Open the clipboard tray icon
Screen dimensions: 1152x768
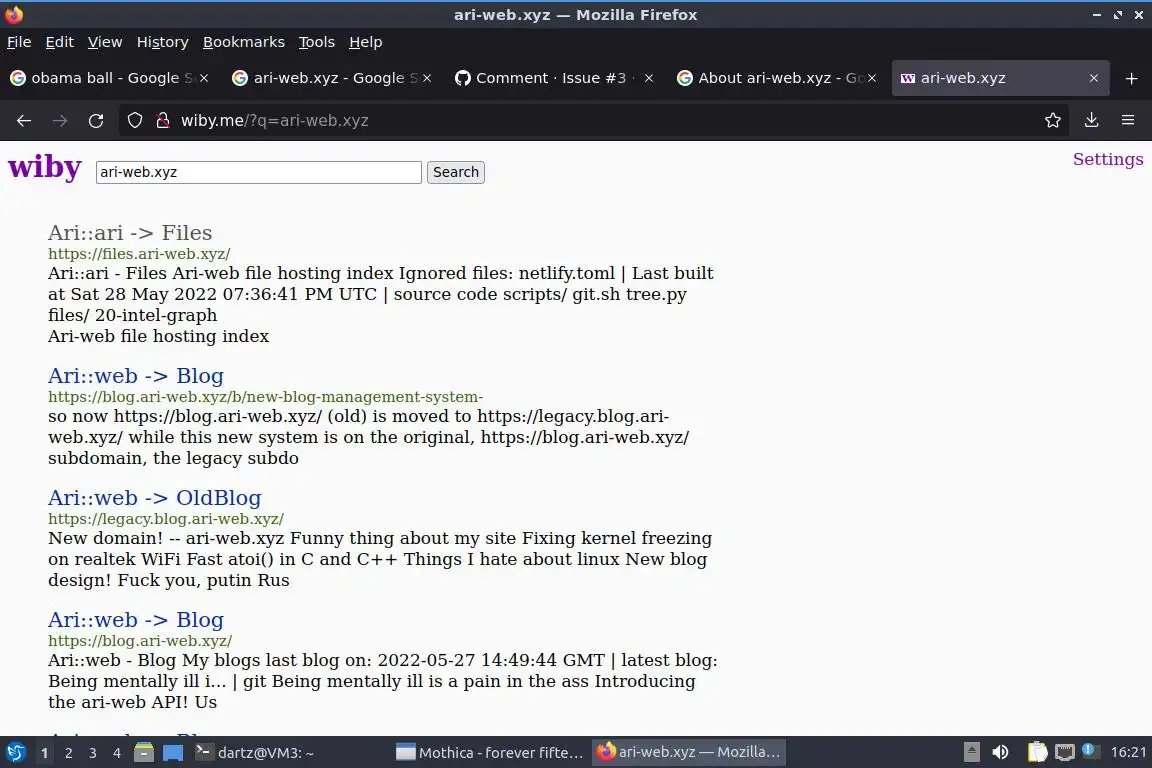[1037, 752]
